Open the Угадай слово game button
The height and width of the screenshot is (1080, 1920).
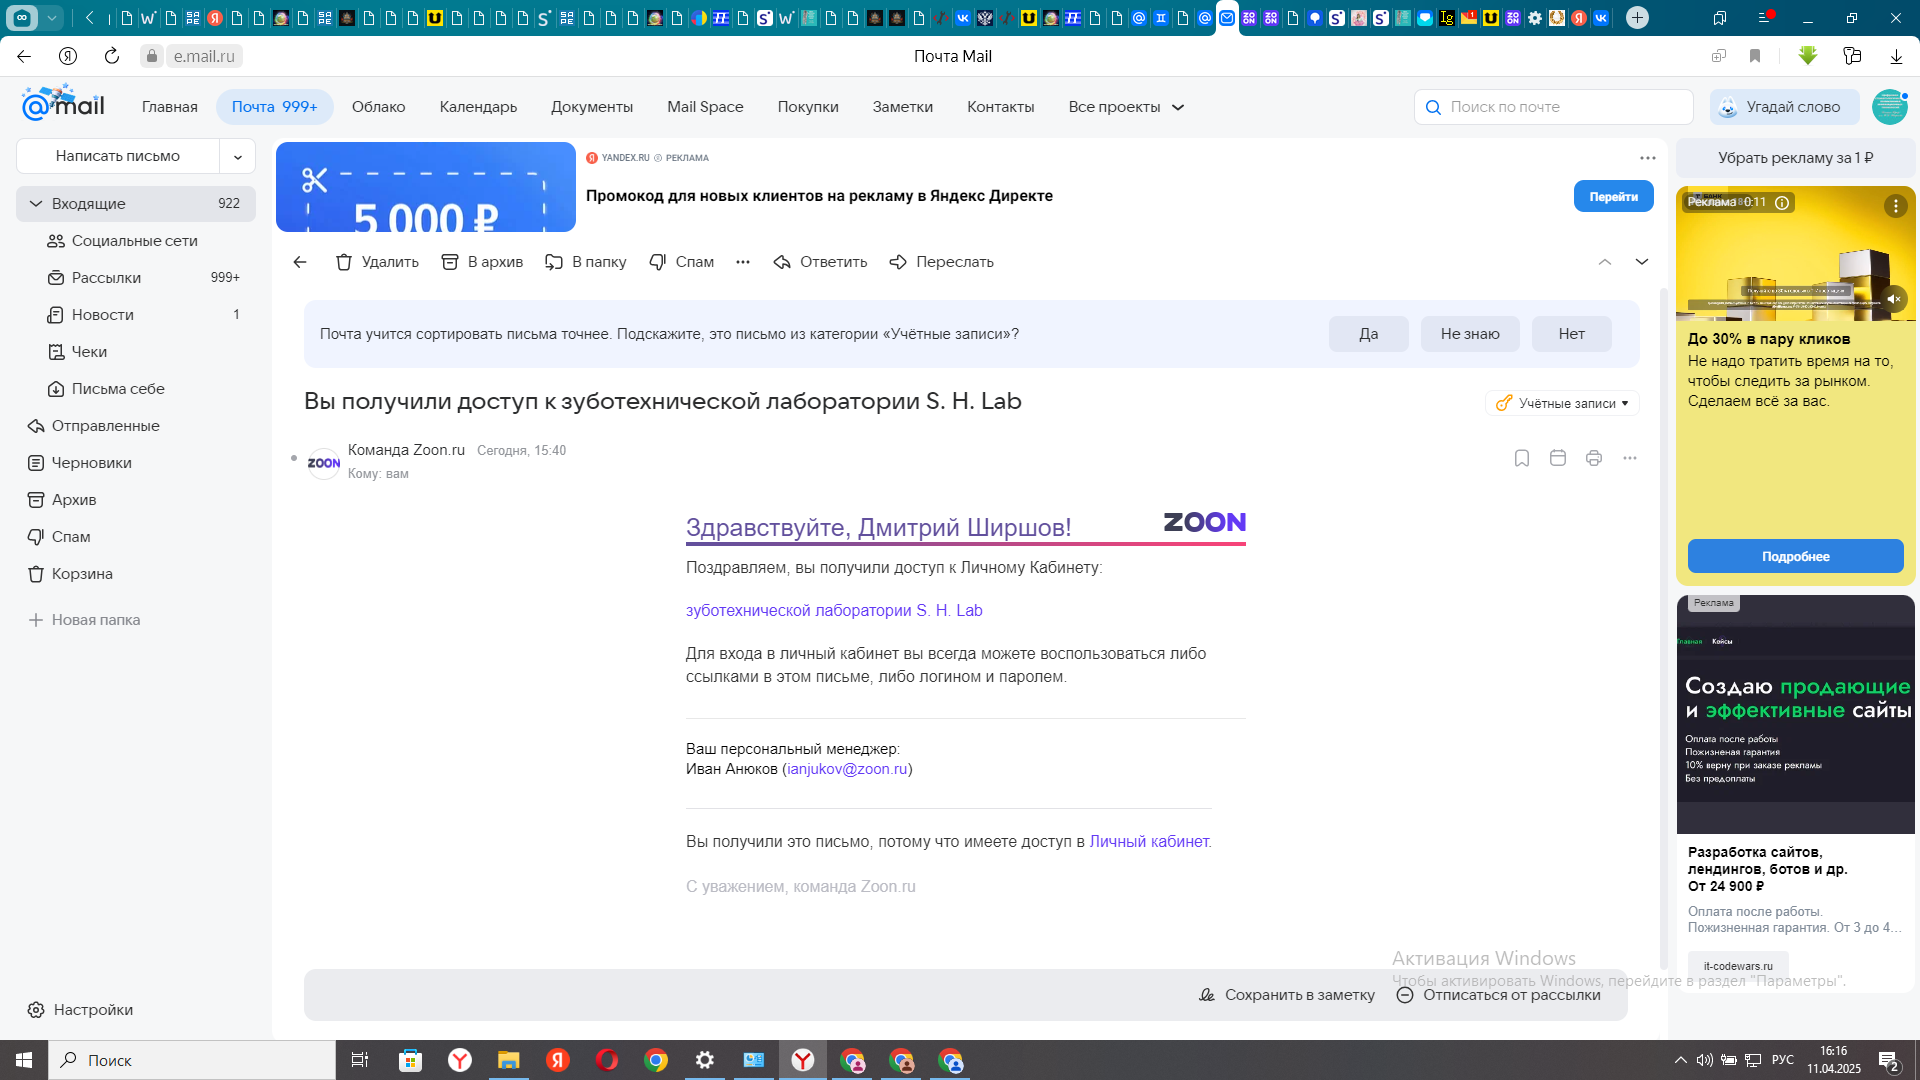click(x=1785, y=107)
